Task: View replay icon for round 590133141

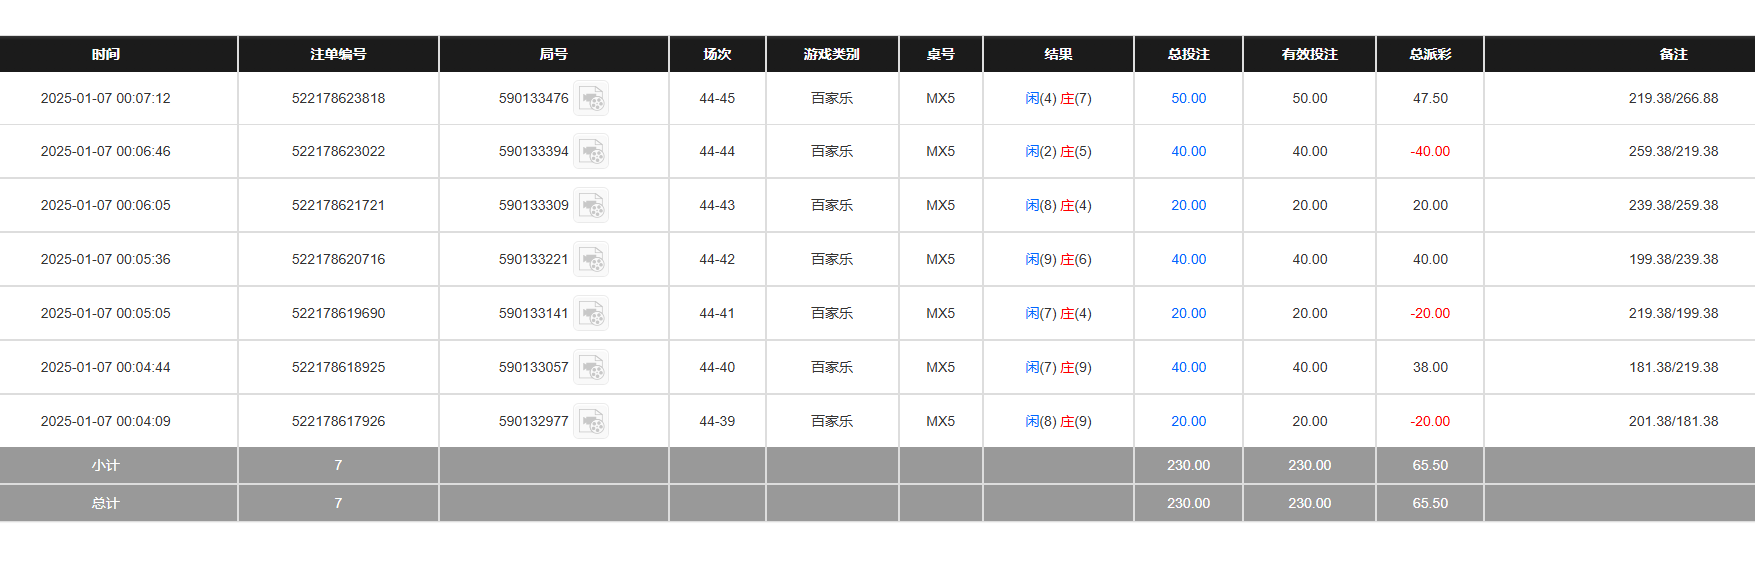Action: 591,314
